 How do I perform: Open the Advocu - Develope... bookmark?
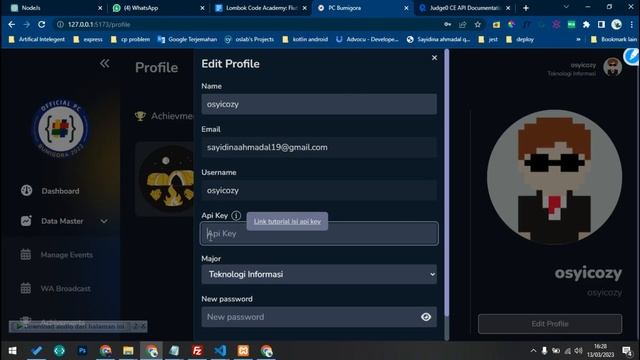pos(367,39)
